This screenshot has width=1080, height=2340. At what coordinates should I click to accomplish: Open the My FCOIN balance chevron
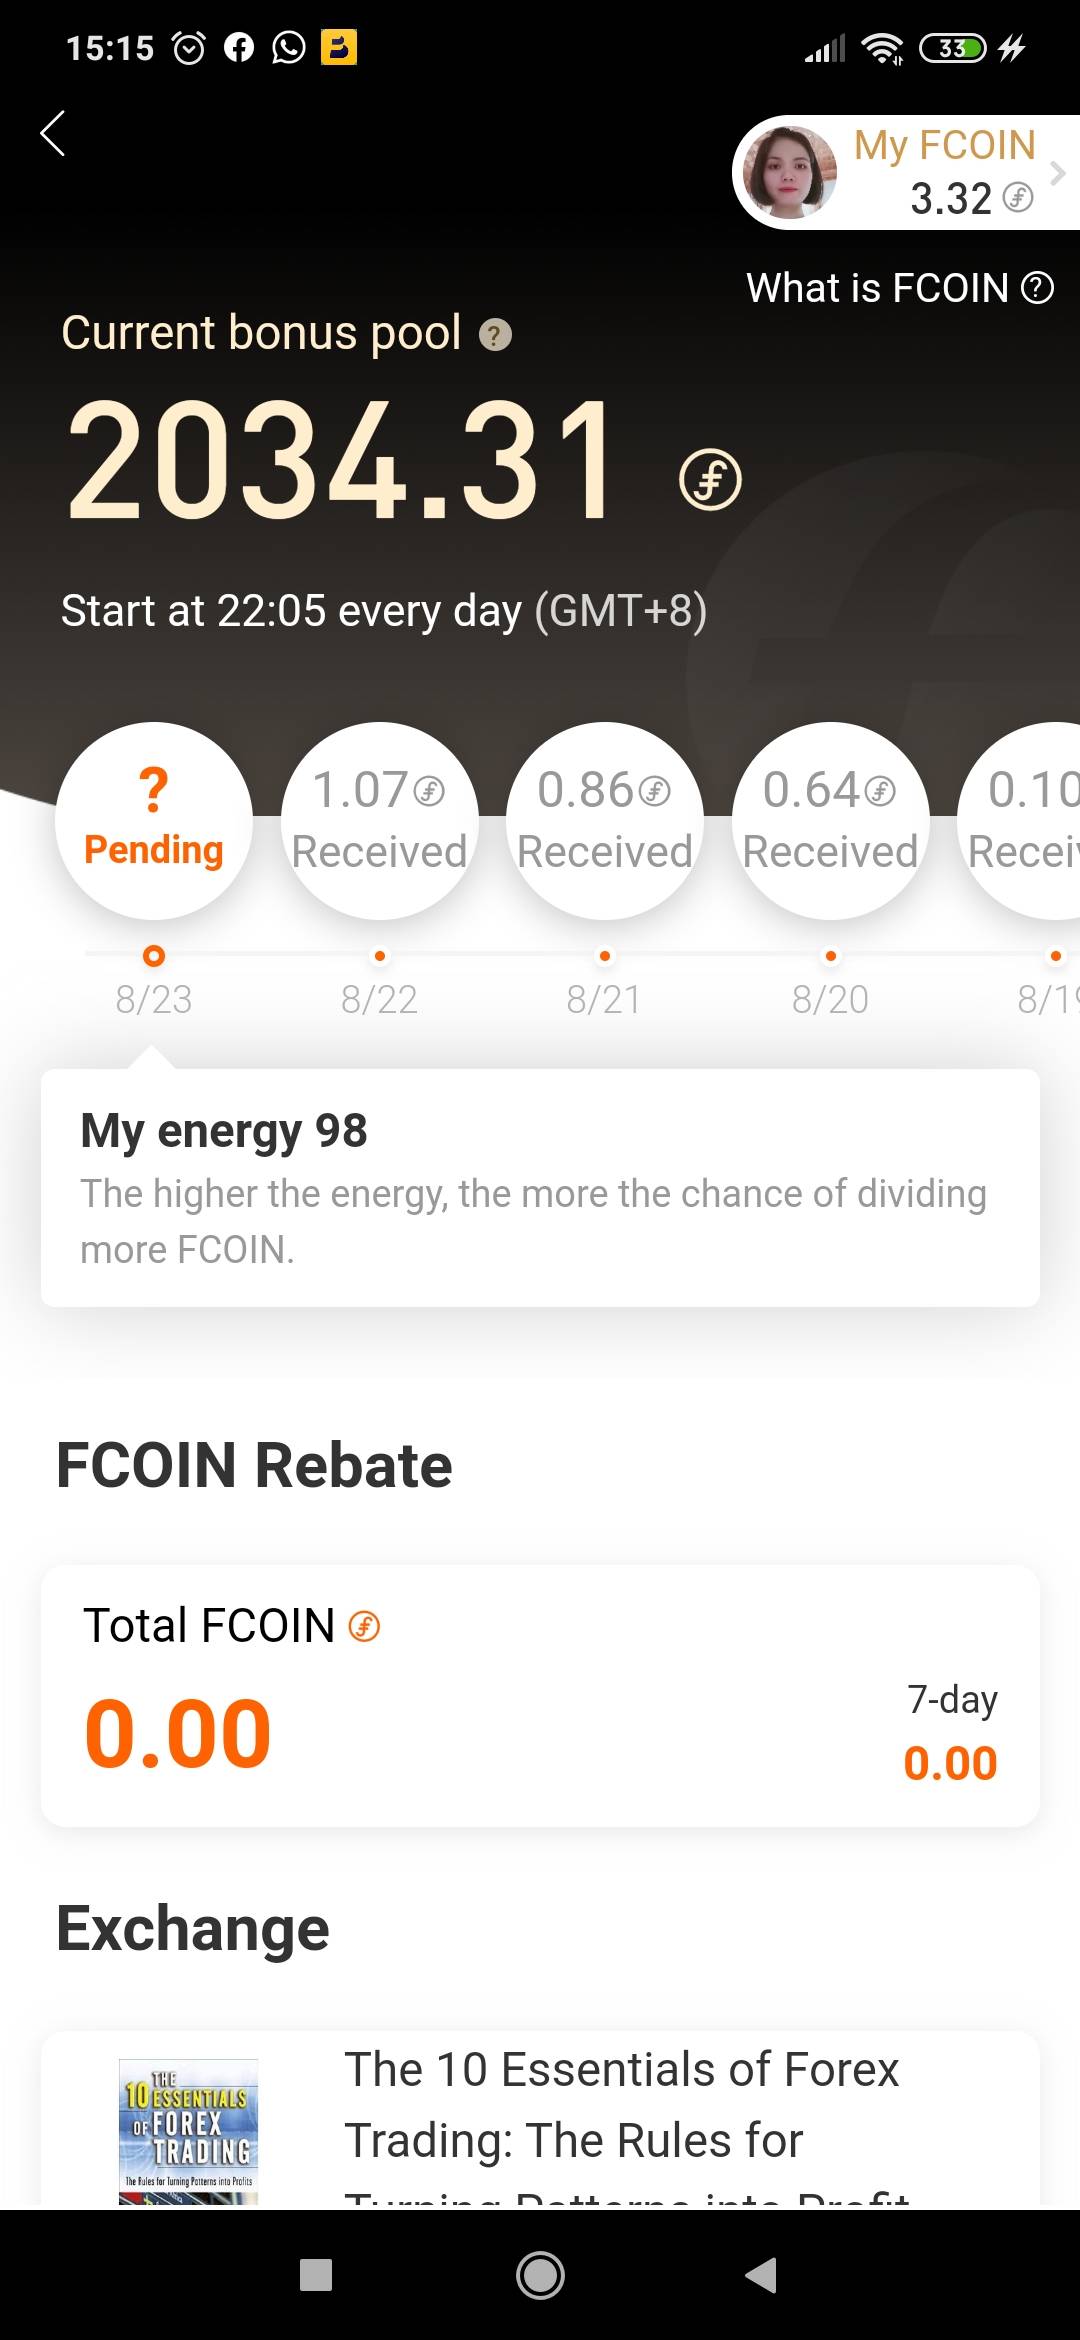[1057, 173]
